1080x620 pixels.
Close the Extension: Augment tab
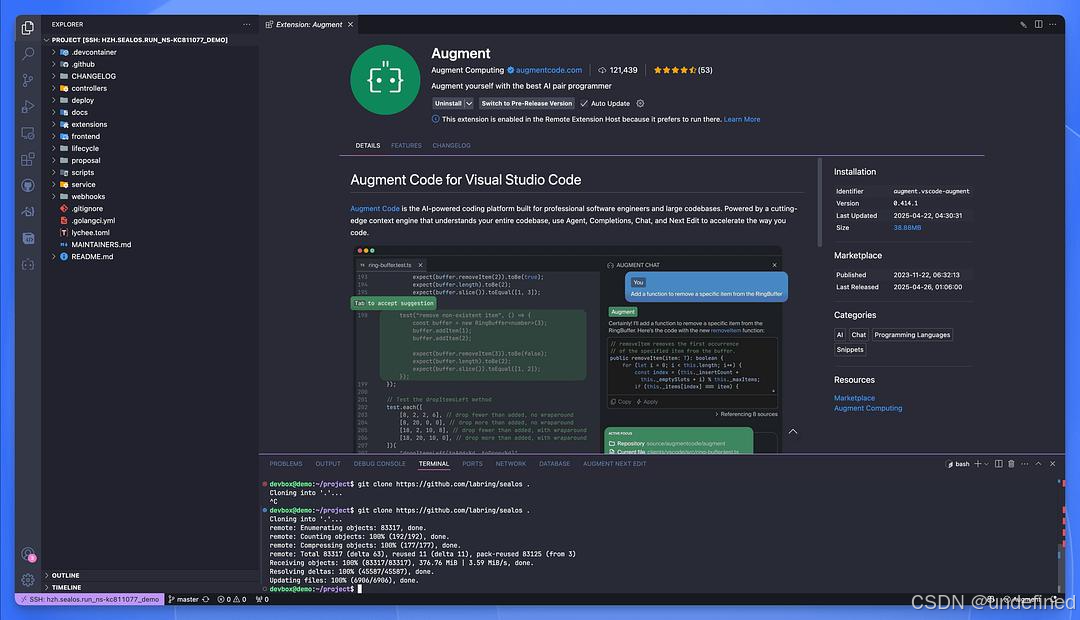pyautogui.click(x=351, y=25)
